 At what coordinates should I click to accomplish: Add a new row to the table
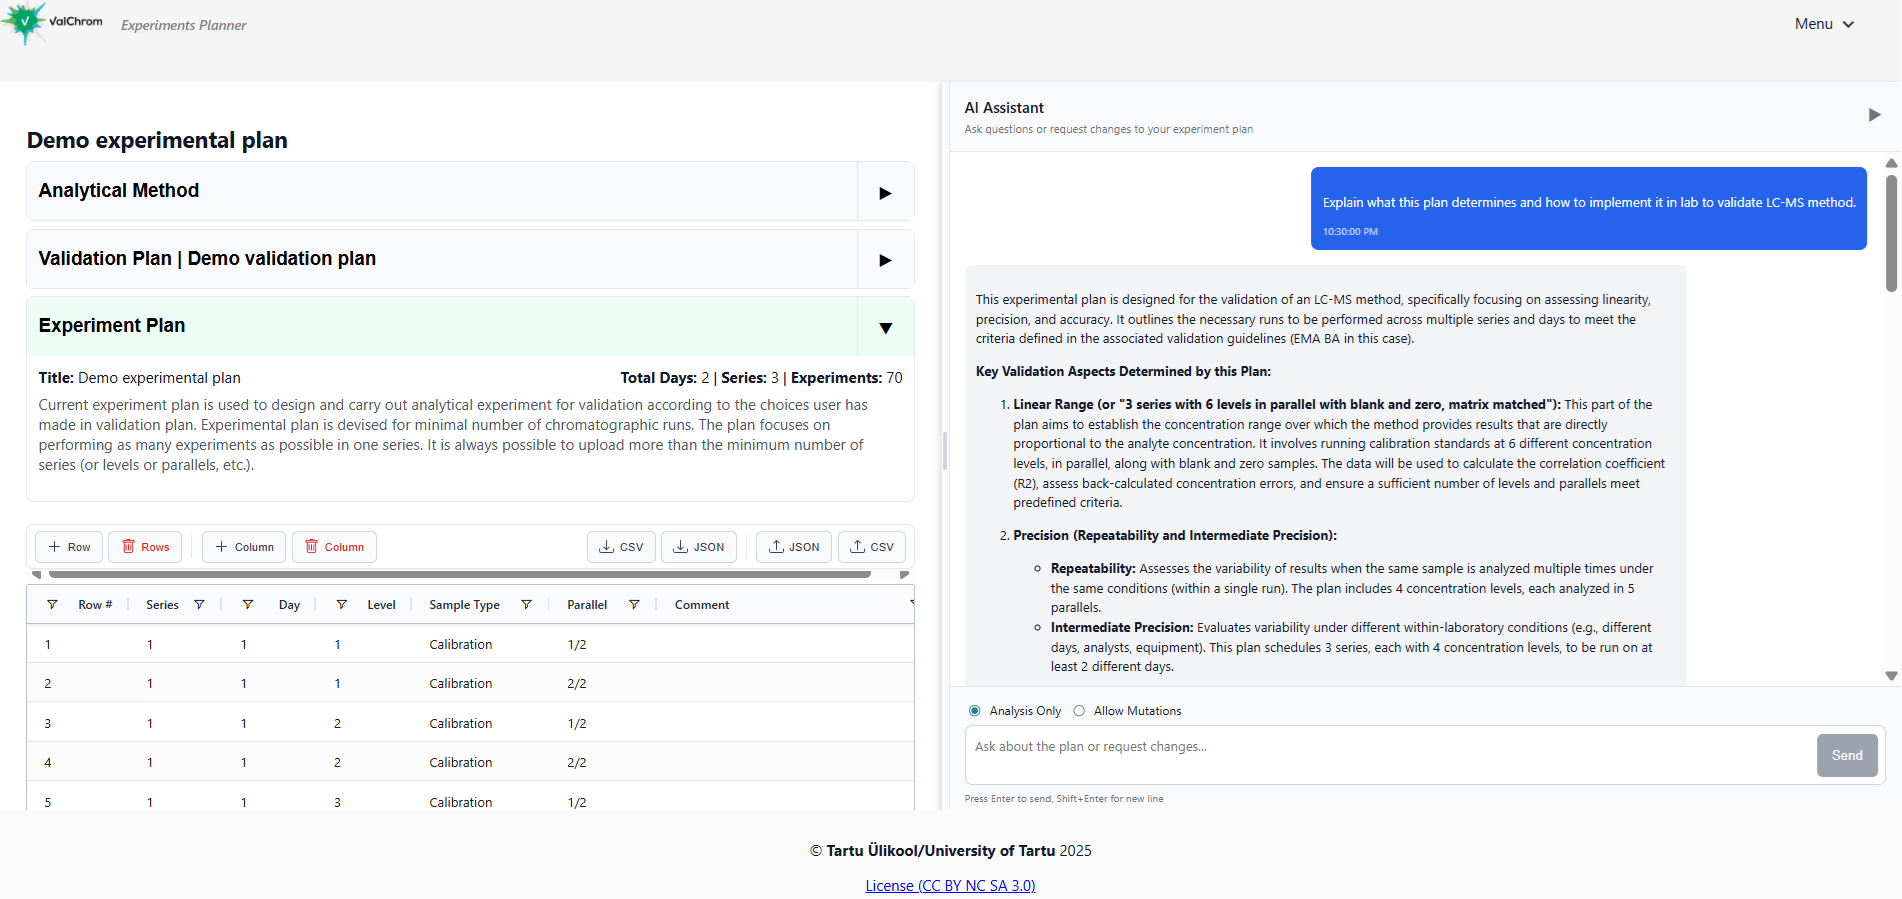pyautogui.click(x=69, y=547)
